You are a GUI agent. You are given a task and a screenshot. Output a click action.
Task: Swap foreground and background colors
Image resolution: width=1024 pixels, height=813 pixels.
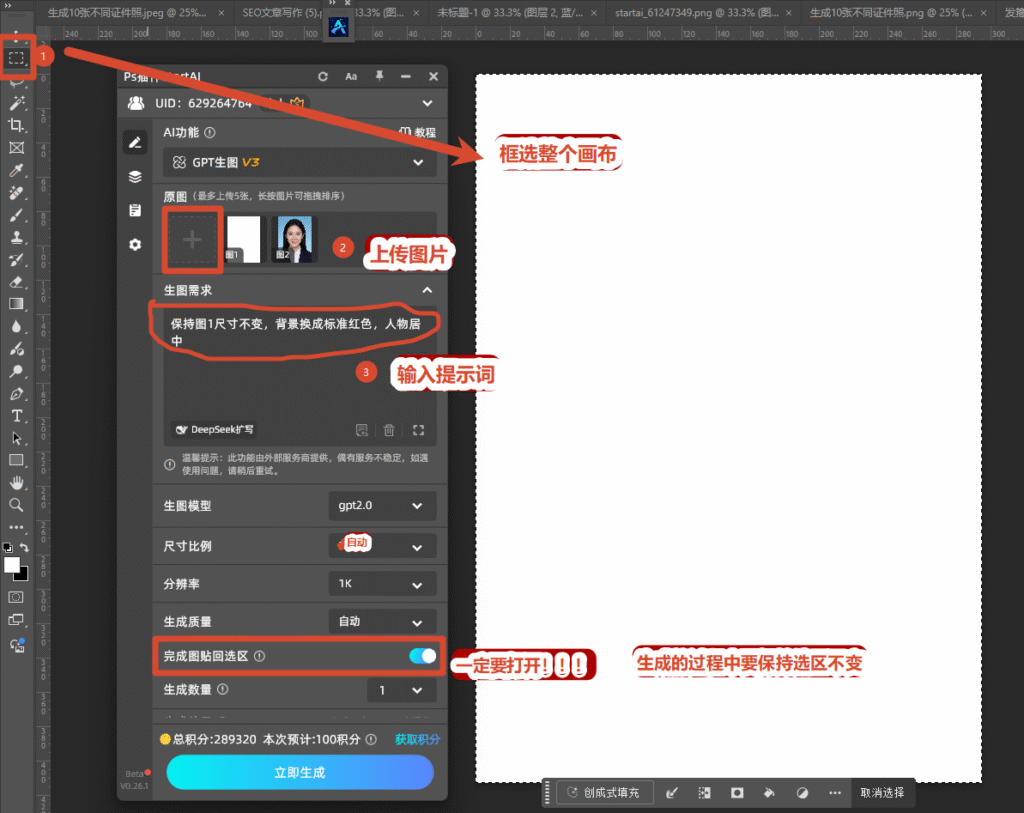pos(24,547)
